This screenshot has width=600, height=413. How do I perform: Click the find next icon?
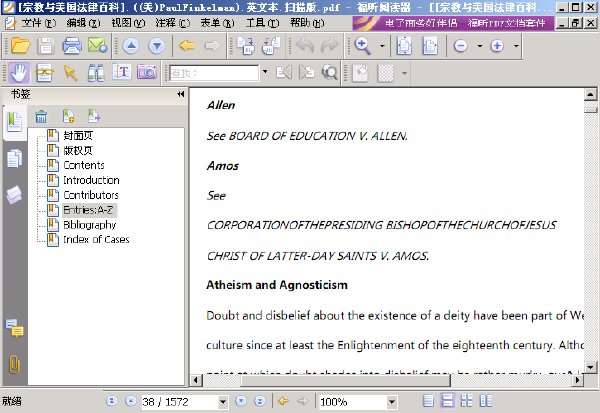click(307, 72)
